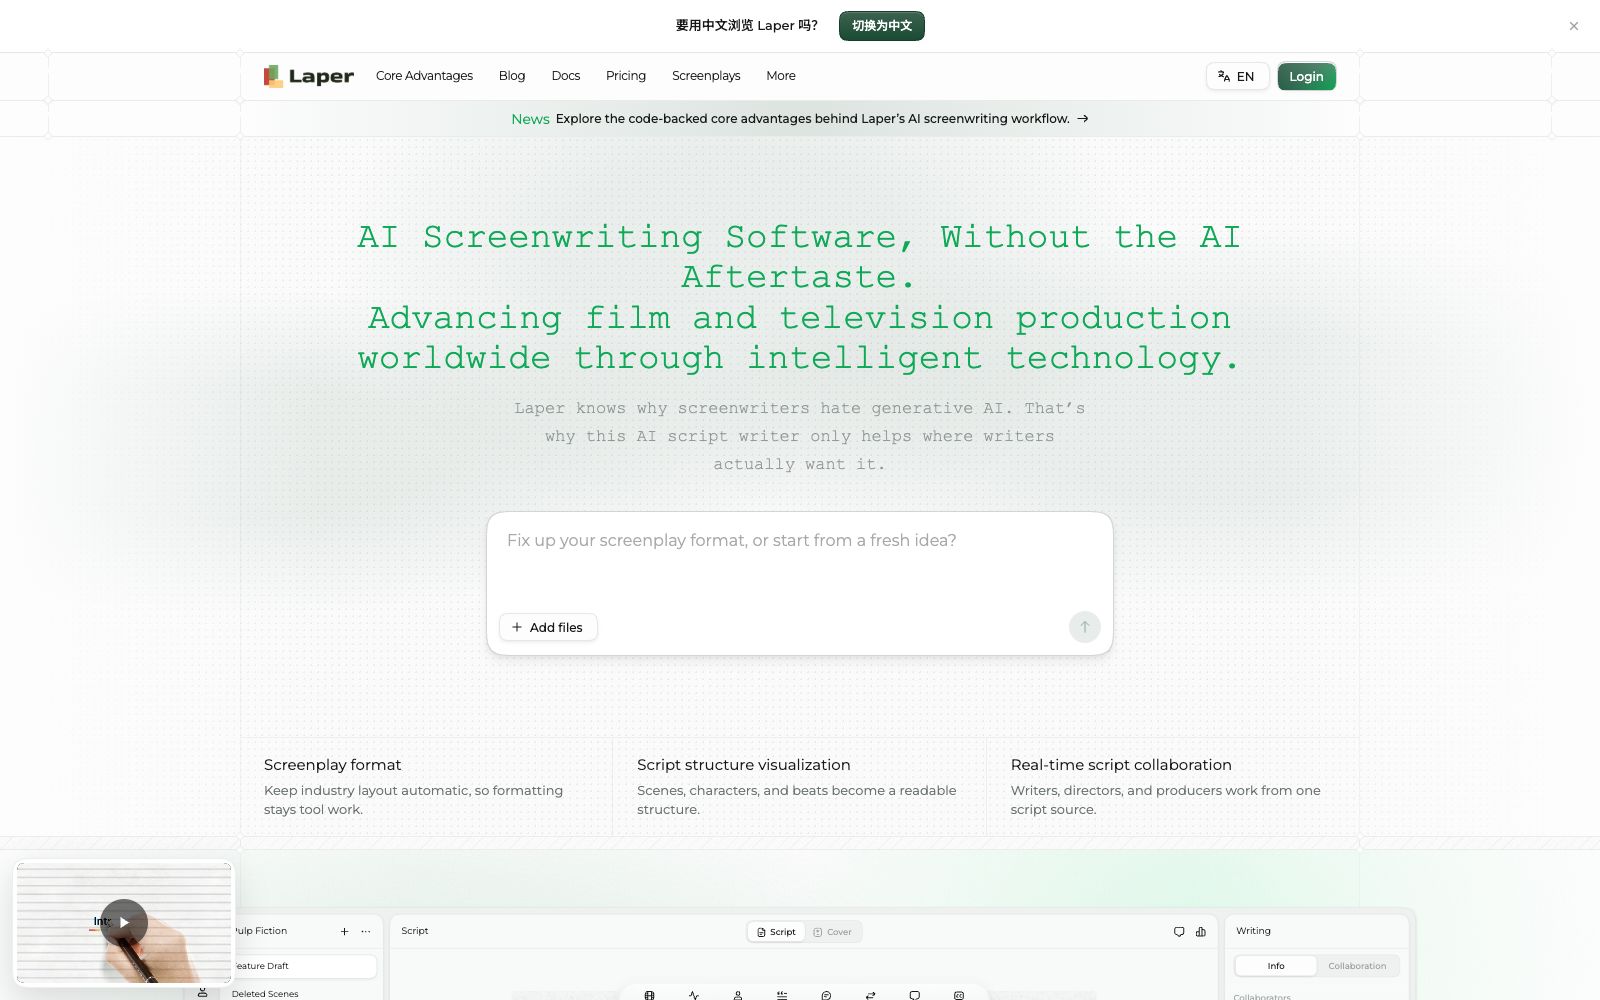This screenshot has height=1000, width=1600.
Task: Switch the site to Chinese via 切换为中文
Action: coord(882,26)
